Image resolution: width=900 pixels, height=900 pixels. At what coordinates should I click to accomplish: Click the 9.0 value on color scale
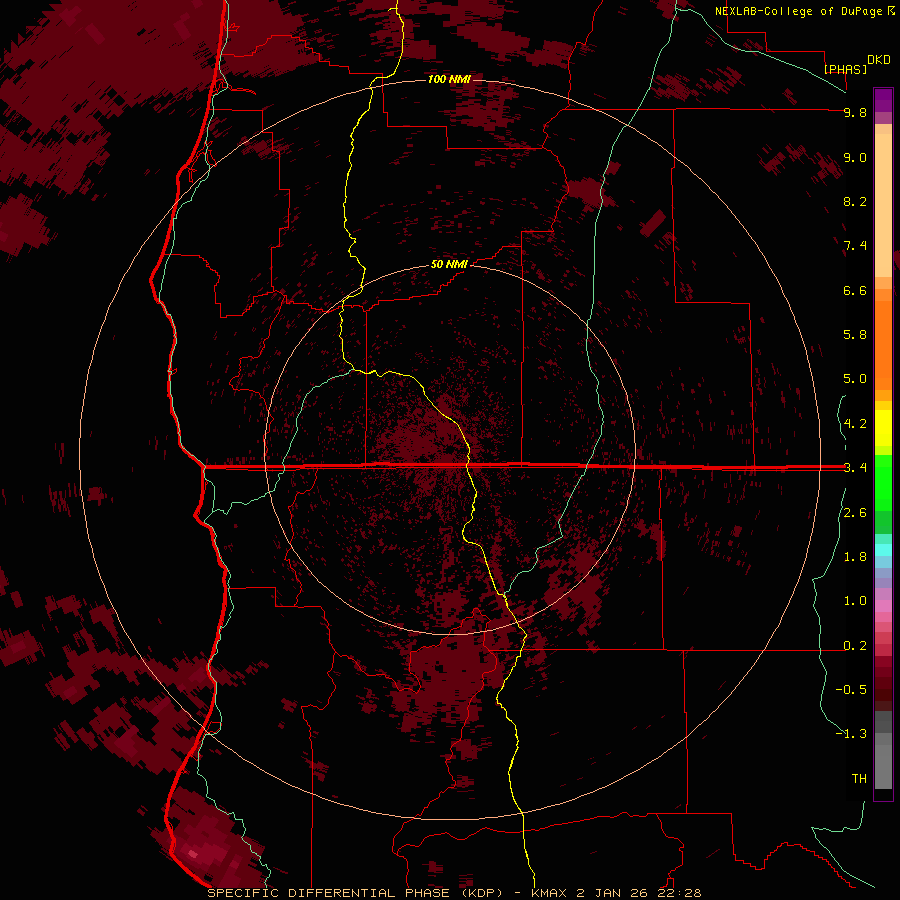click(x=855, y=157)
